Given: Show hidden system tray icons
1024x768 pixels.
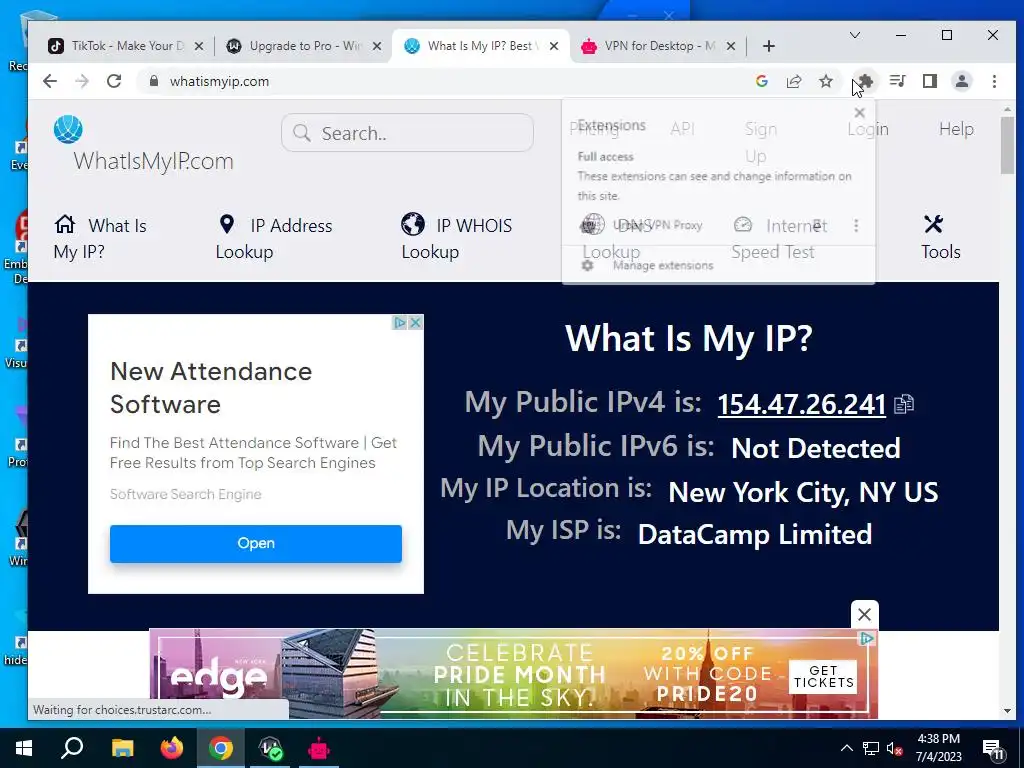Looking at the screenshot, I should point(846,748).
